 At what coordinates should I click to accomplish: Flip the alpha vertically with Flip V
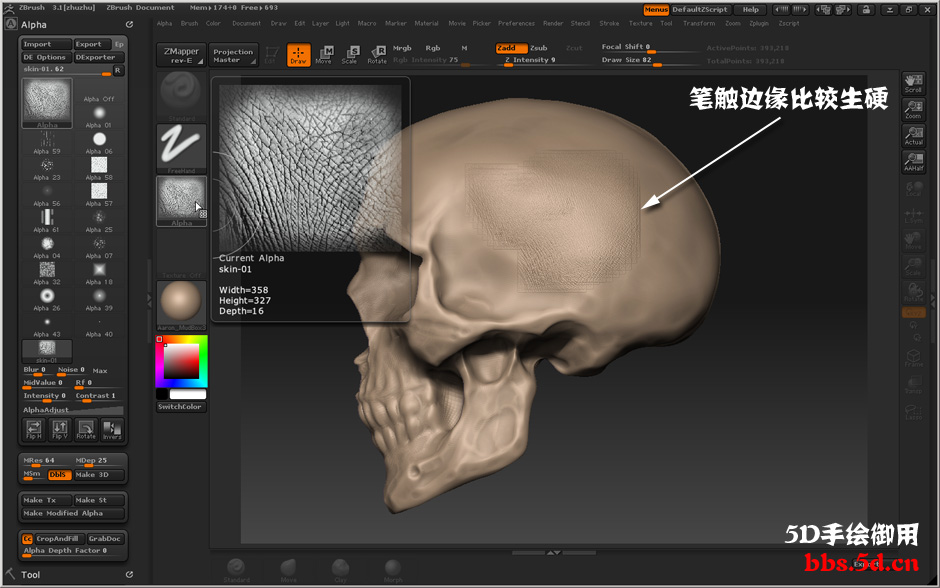coord(60,430)
